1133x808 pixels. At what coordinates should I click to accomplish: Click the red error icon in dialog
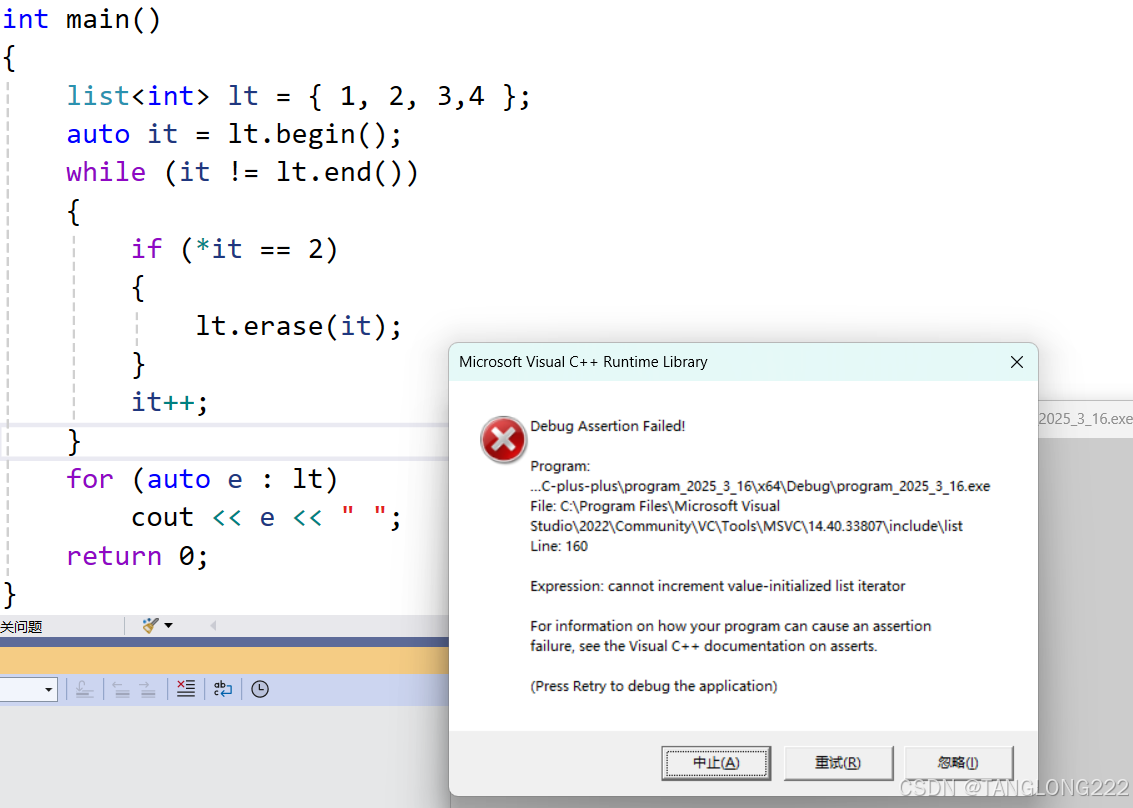pos(503,439)
